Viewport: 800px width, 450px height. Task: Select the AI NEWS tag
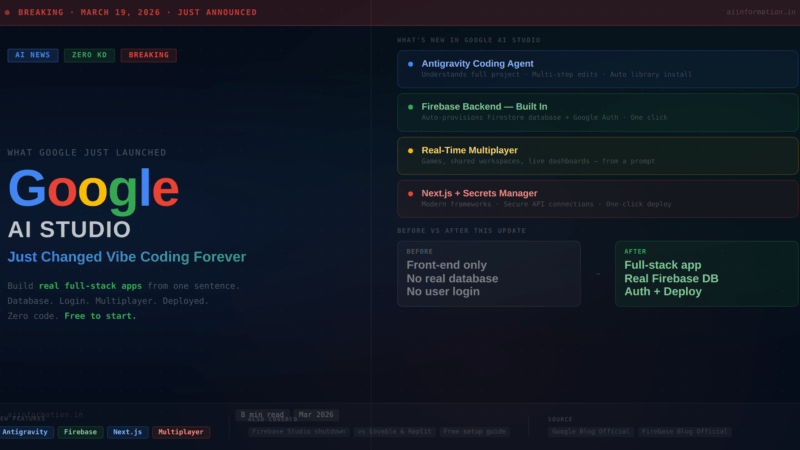33,56
